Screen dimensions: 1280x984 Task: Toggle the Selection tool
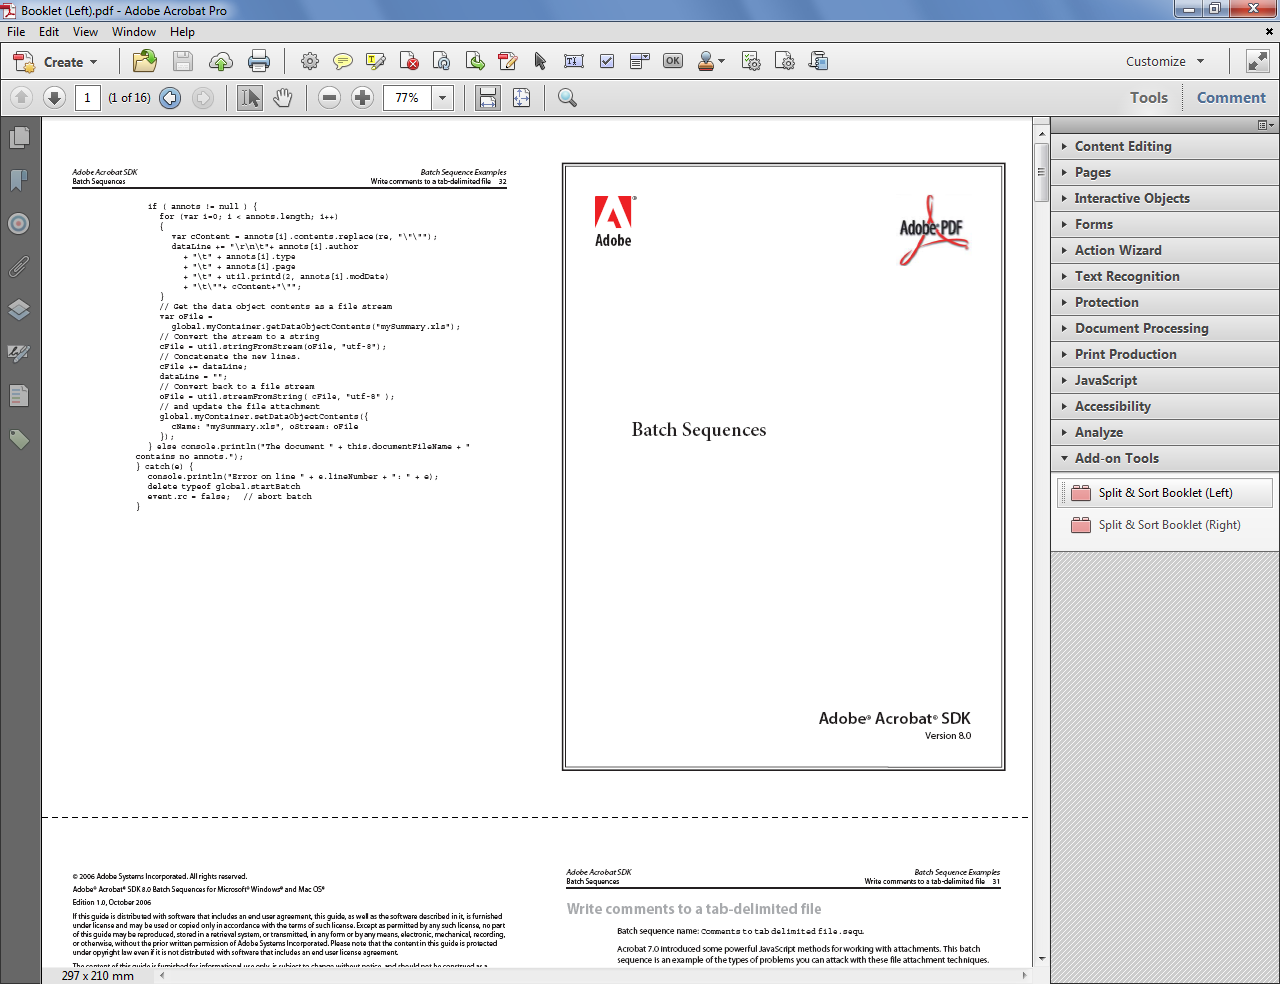coord(248,97)
